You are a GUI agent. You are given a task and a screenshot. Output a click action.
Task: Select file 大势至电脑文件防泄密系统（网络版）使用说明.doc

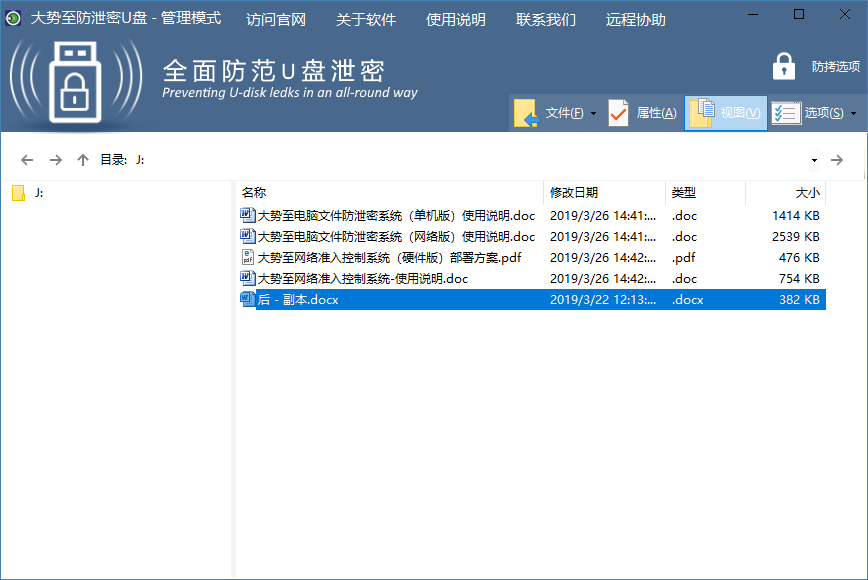pos(396,236)
